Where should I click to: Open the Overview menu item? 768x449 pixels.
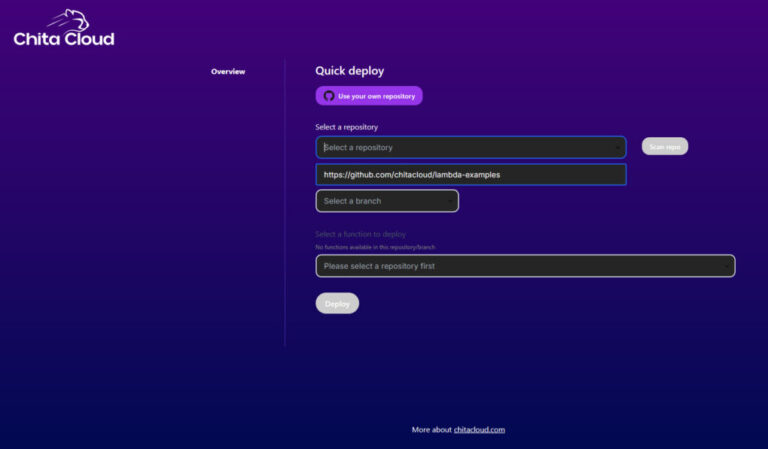tap(228, 71)
